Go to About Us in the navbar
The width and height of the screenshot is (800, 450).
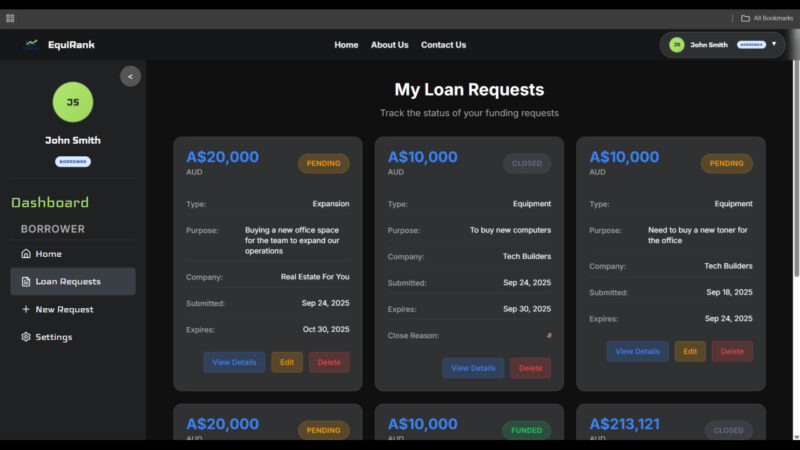(389, 45)
